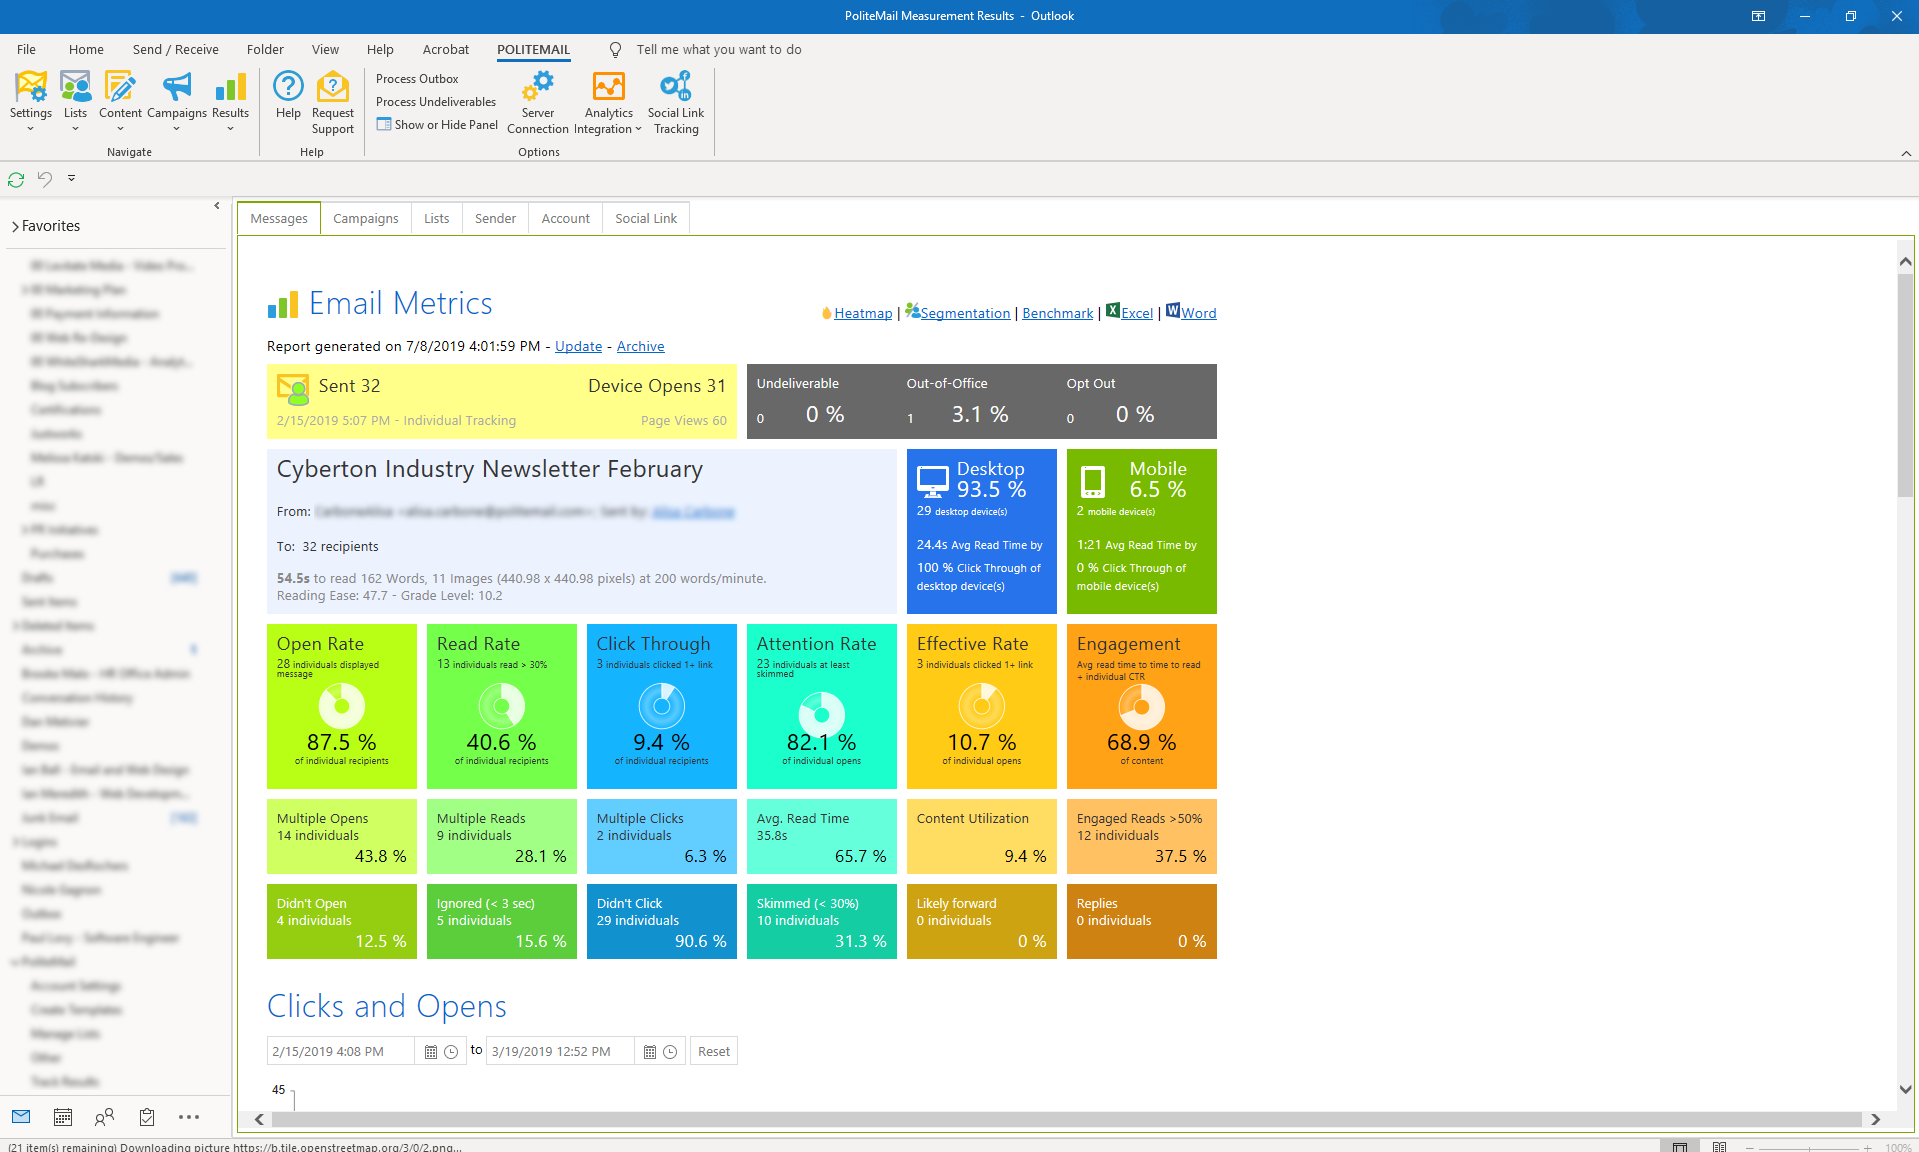This screenshot has height=1152, width=1919.
Task: Click the Tell me lightbulb icon
Action: tap(616, 50)
